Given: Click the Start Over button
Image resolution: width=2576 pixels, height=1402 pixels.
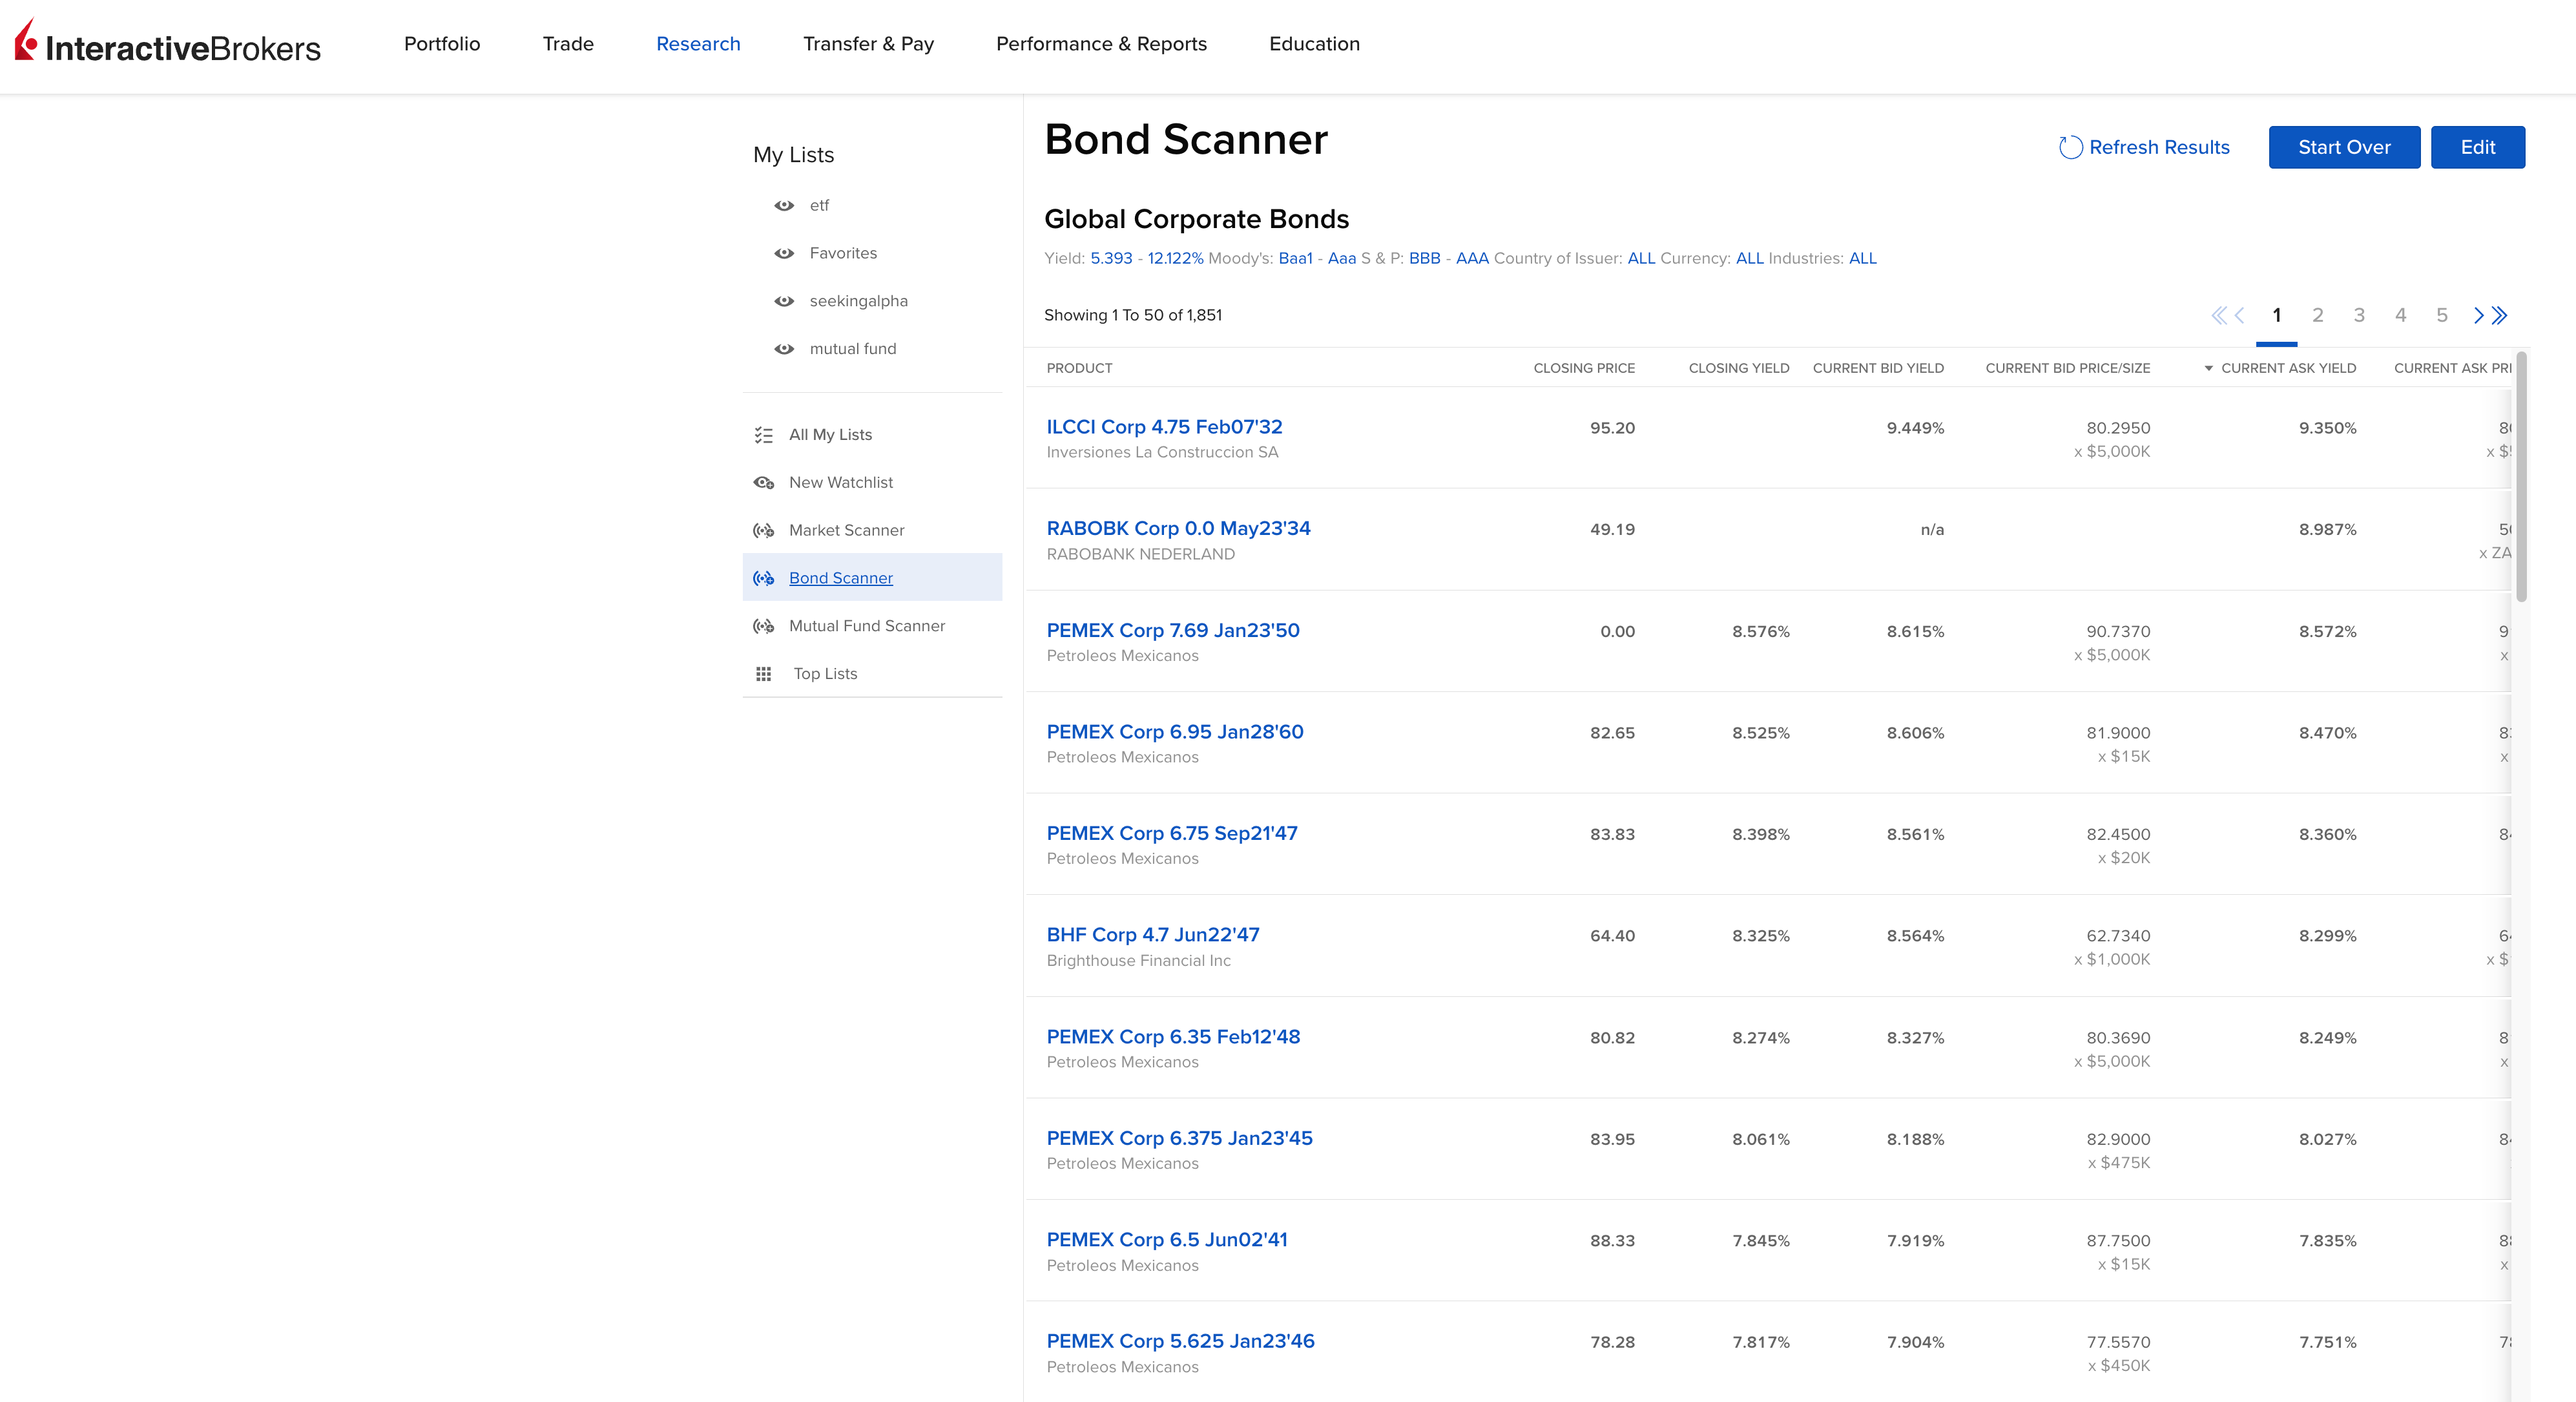Looking at the screenshot, I should click(2344, 148).
